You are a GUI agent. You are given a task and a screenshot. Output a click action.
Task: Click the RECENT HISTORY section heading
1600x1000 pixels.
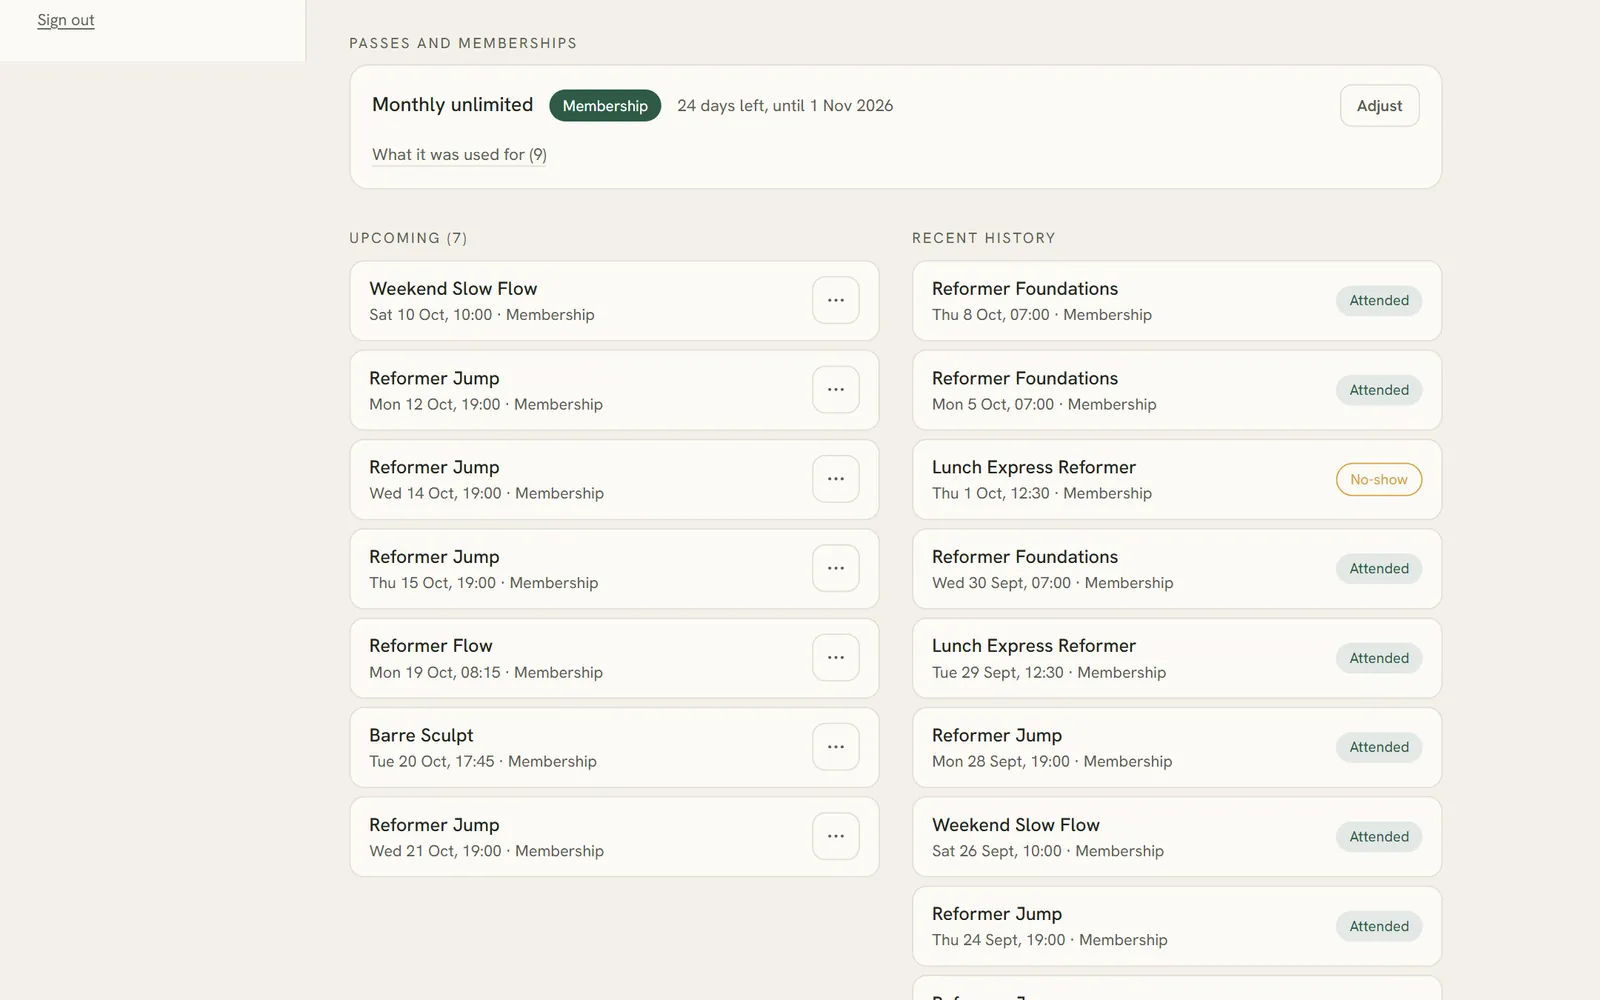[x=984, y=238]
